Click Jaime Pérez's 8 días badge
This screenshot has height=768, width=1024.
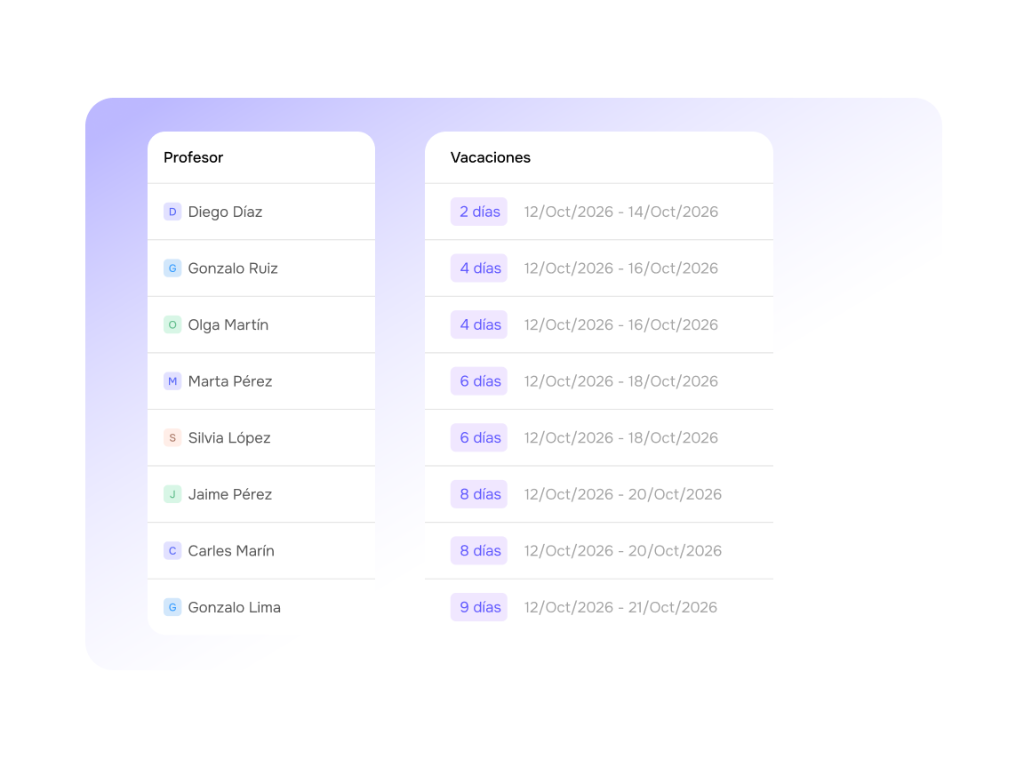coord(479,494)
